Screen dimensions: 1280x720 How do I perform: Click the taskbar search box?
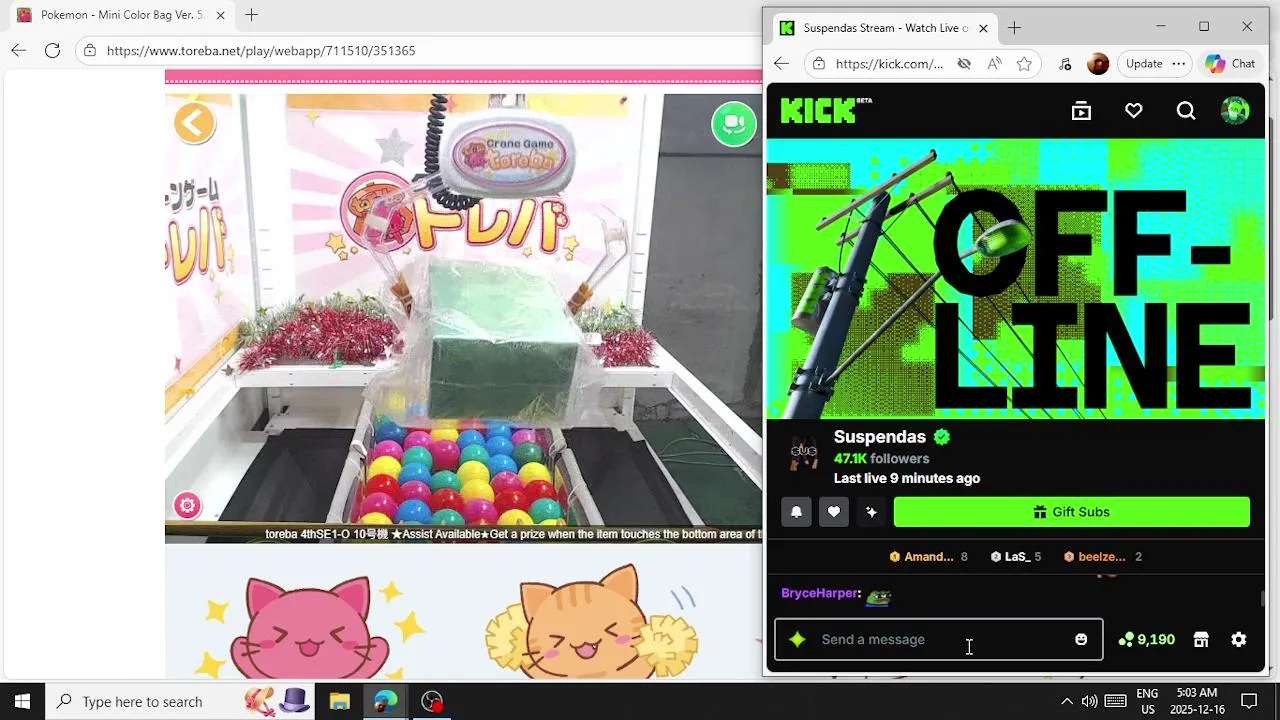coord(180,701)
